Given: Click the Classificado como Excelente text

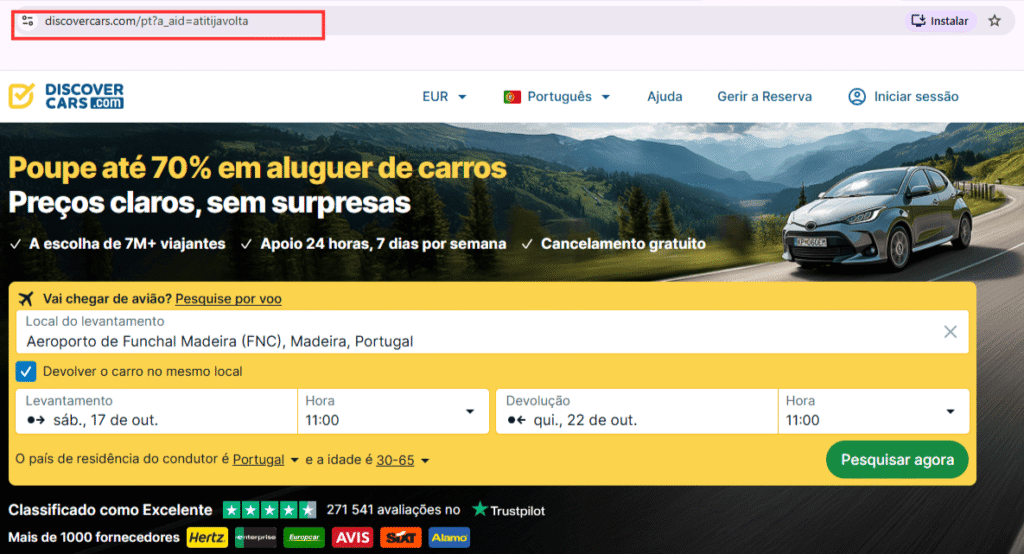Looking at the screenshot, I should [x=110, y=510].
